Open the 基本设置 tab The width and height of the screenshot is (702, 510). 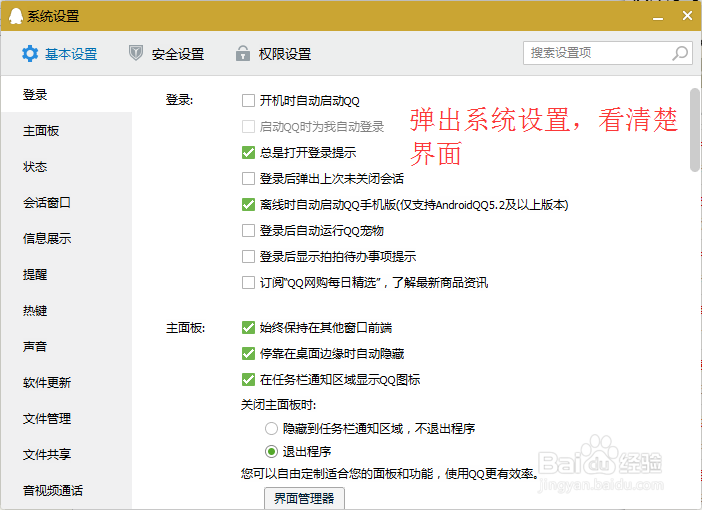(x=60, y=54)
